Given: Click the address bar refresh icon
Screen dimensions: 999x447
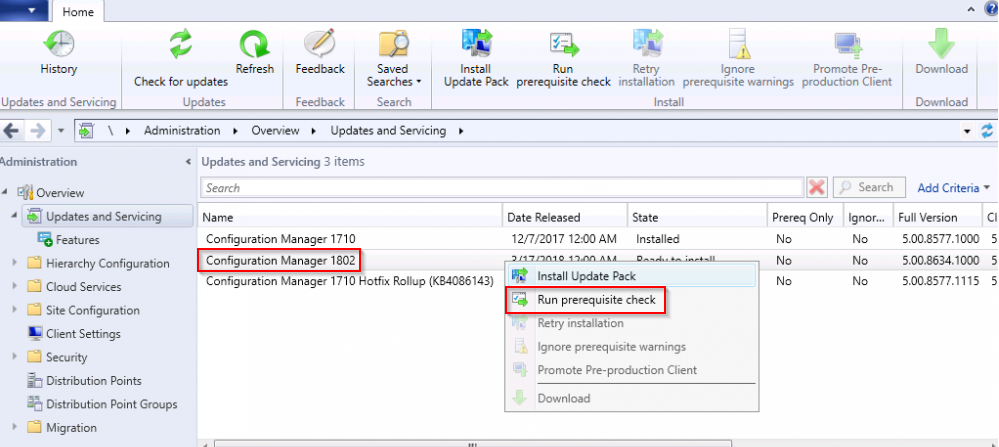Looking at the screenshot, I should coord(987,131).
